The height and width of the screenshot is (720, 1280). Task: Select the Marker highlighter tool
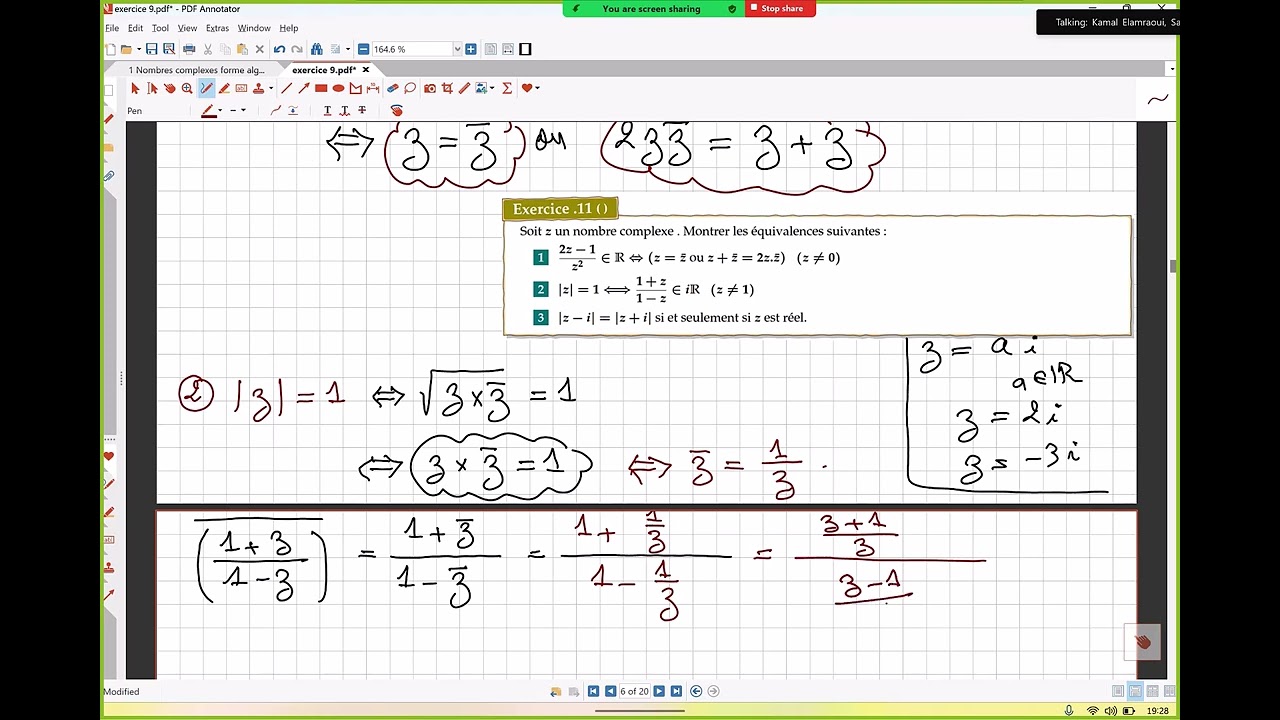(x=224, y=88)
